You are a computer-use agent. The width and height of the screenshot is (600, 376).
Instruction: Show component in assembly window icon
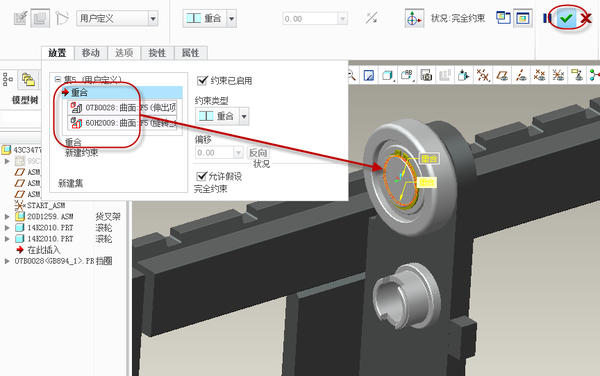[522, 18]
